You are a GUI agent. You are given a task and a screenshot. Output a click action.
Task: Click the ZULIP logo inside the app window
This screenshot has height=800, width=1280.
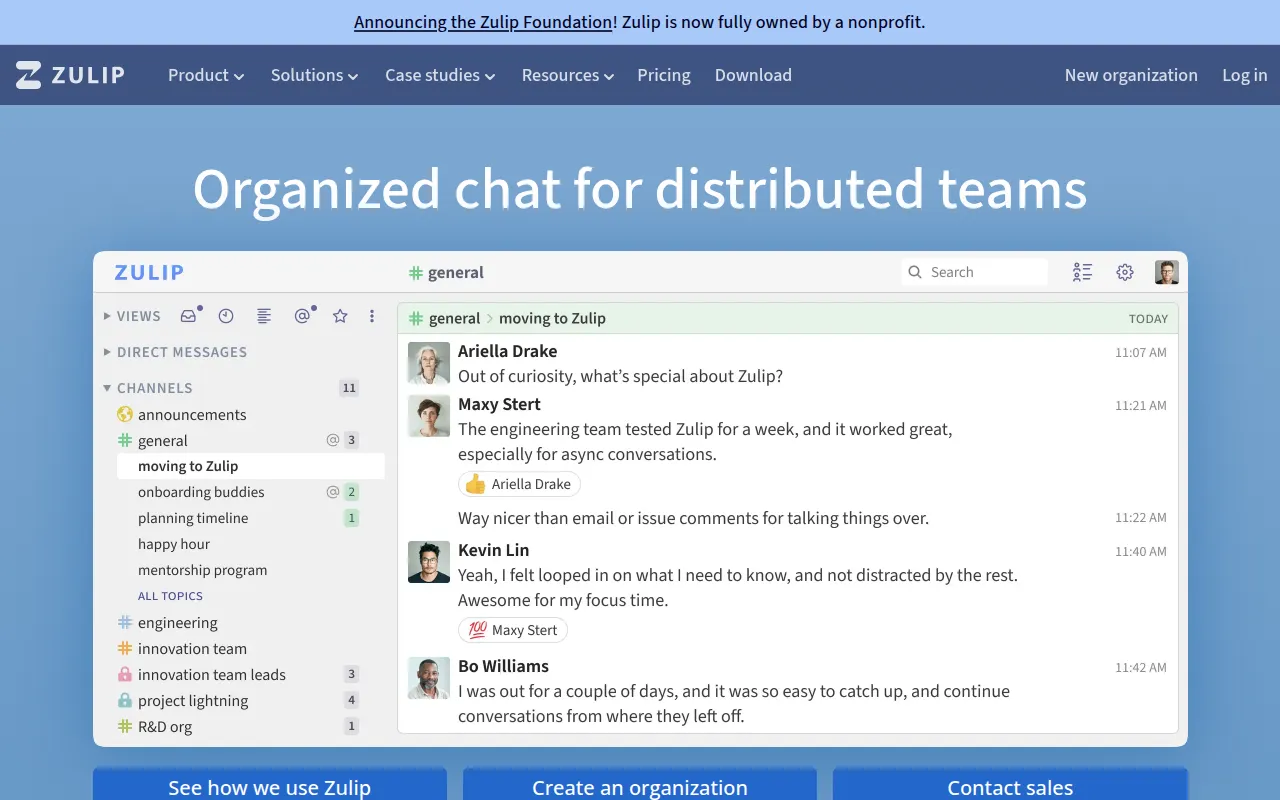tap(149, 272)
